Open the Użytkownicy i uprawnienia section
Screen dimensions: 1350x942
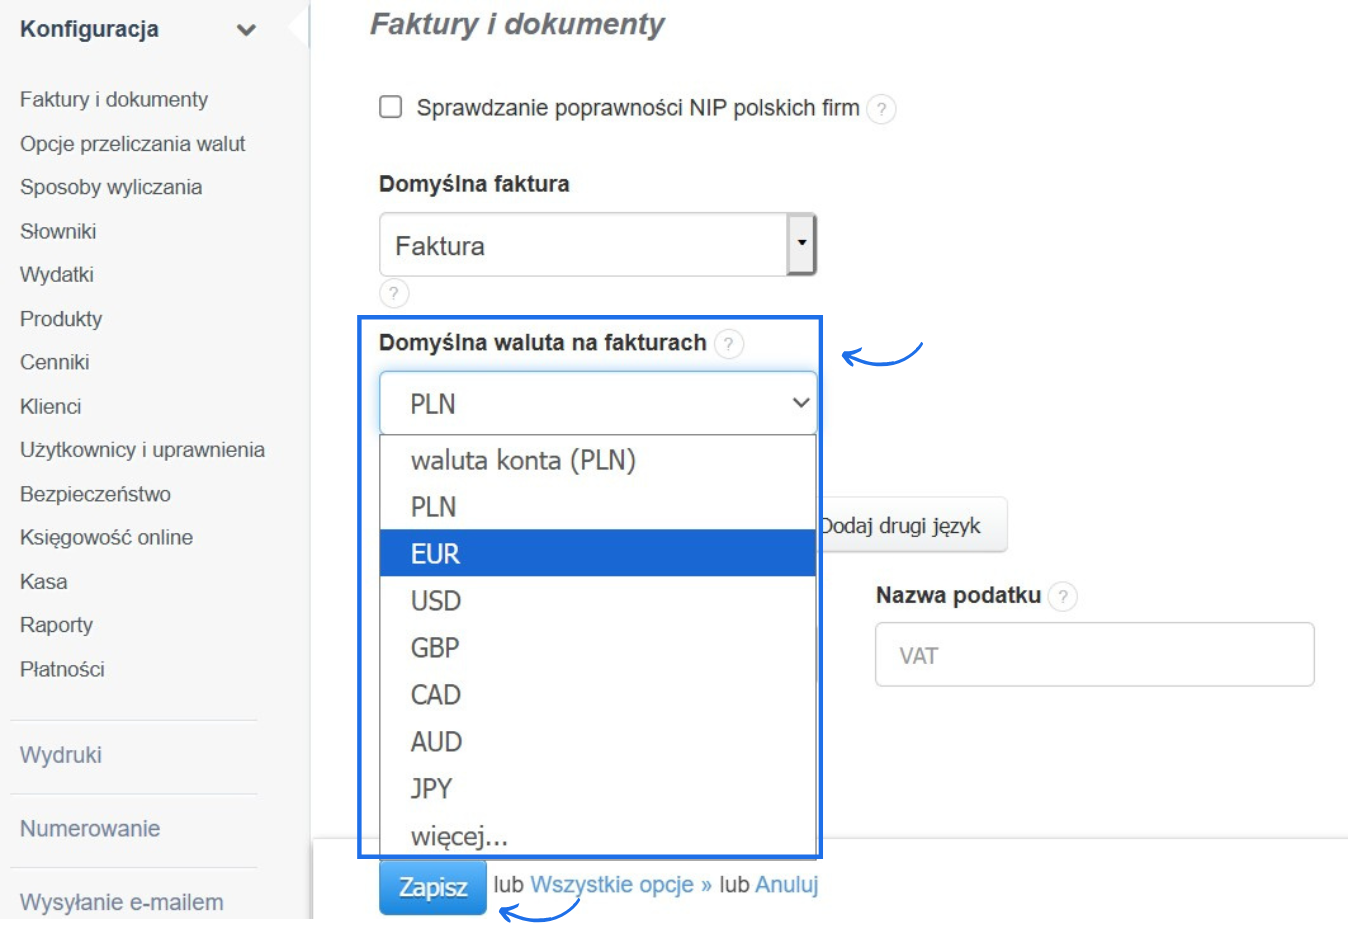142,450
